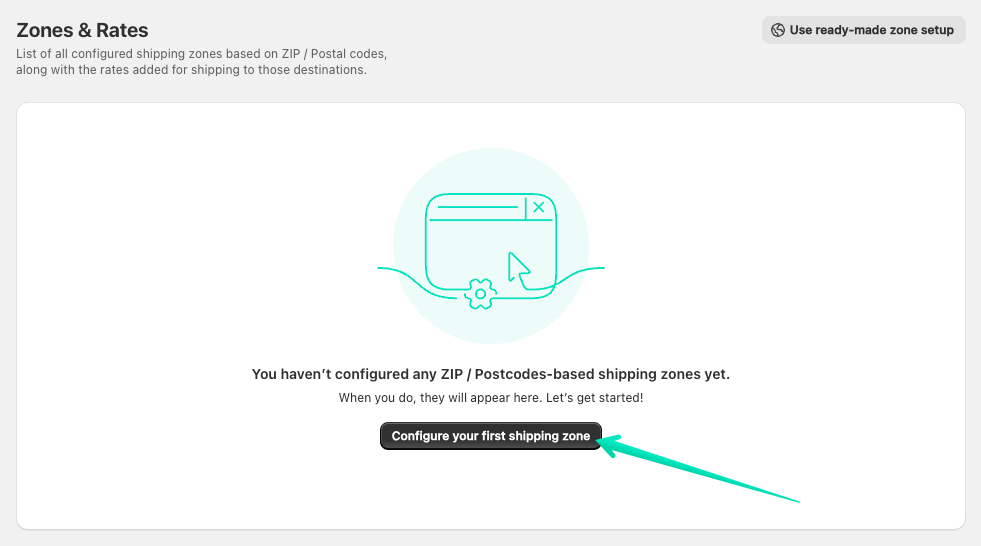Click the illustrated browser window title bar
The width and height of the screenshot is (981, 546).
coord(476,207)
